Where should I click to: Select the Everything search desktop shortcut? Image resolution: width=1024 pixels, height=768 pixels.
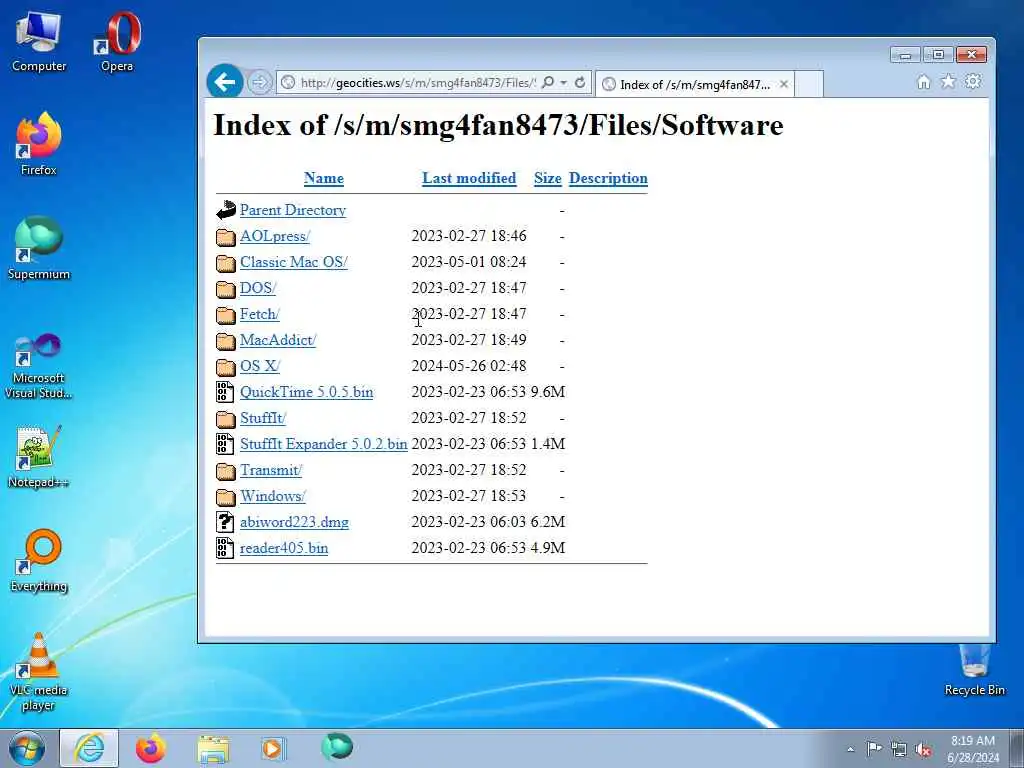pyautogui.click(x=39, y=561)
